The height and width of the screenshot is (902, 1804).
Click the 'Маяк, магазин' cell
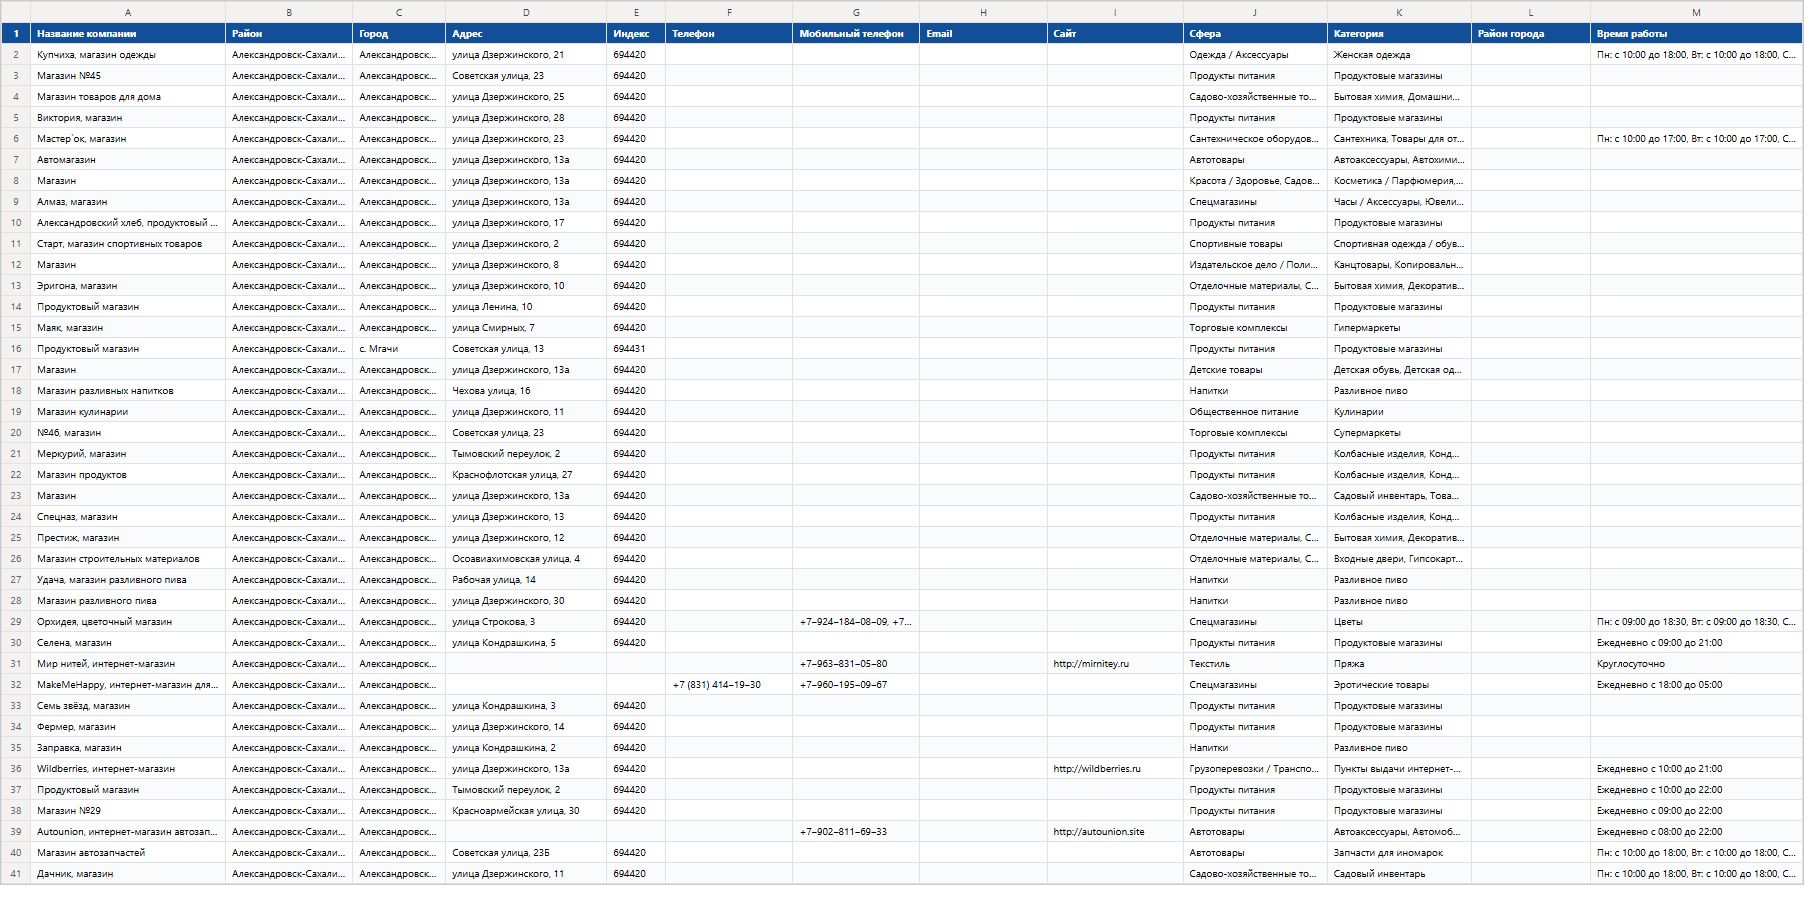tap(128, 328)
